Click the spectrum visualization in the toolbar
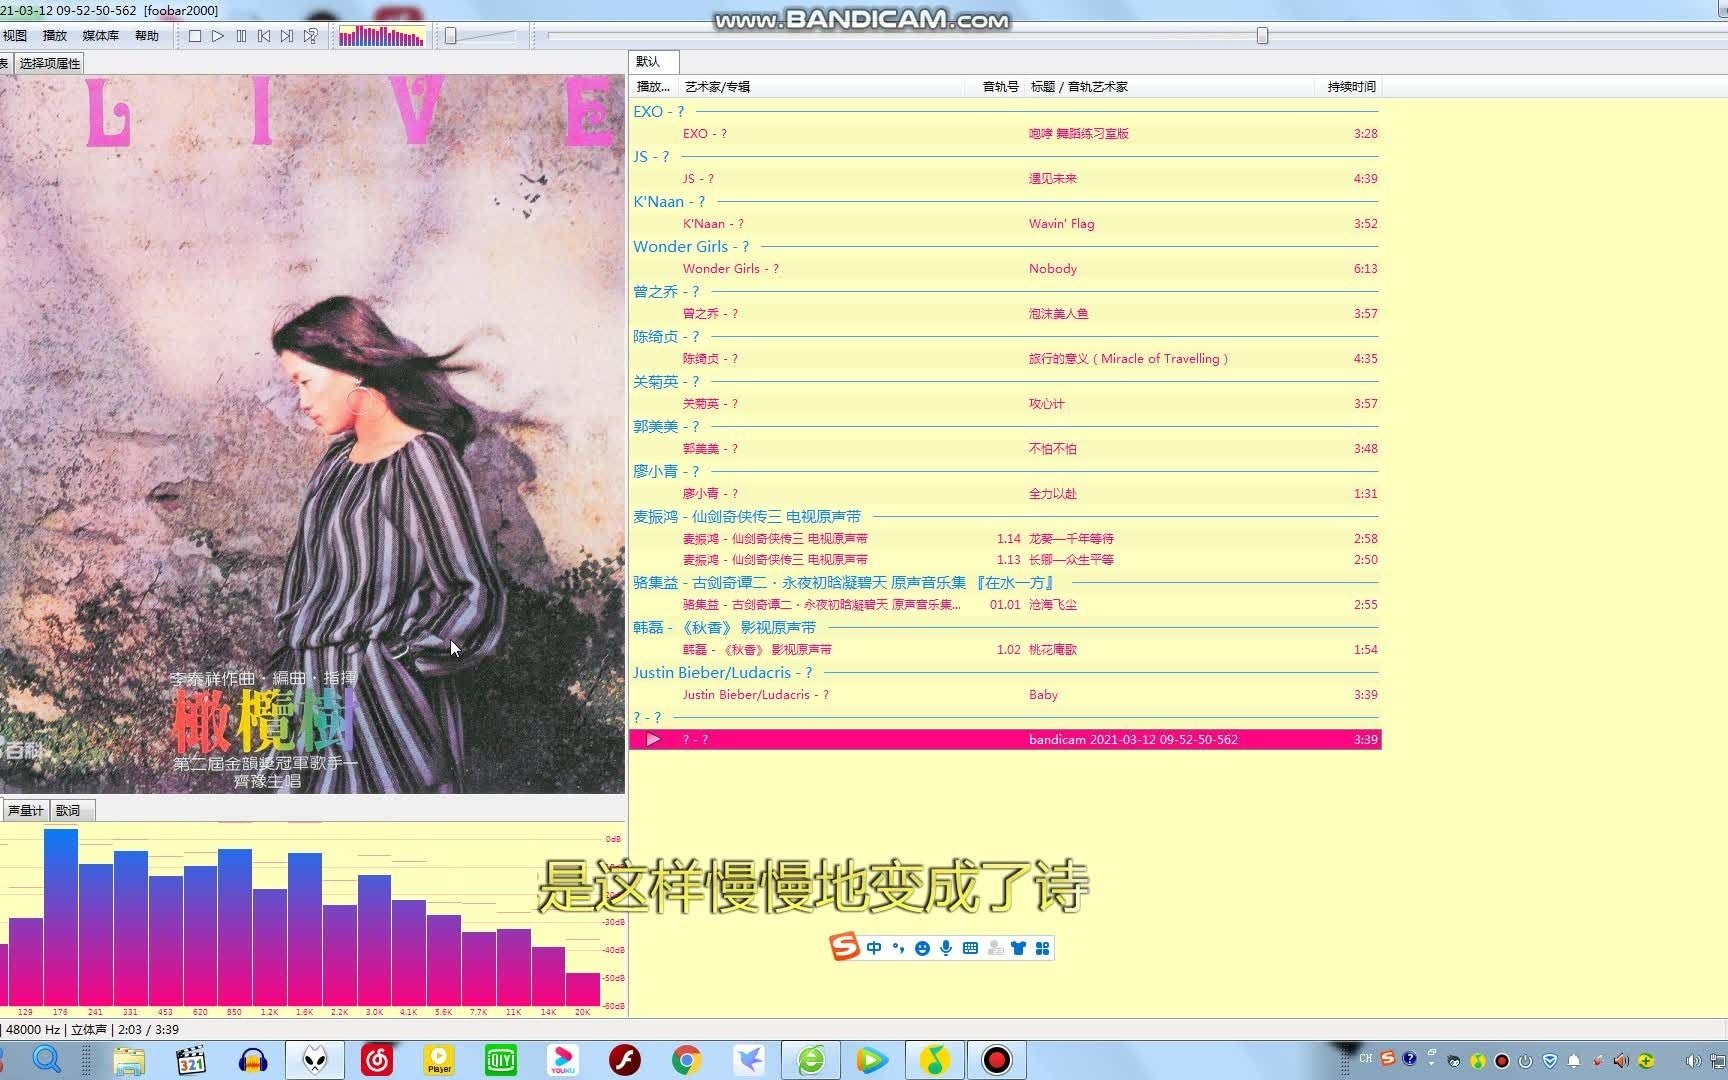The image size is (1728, 1080). pos(382,37)
